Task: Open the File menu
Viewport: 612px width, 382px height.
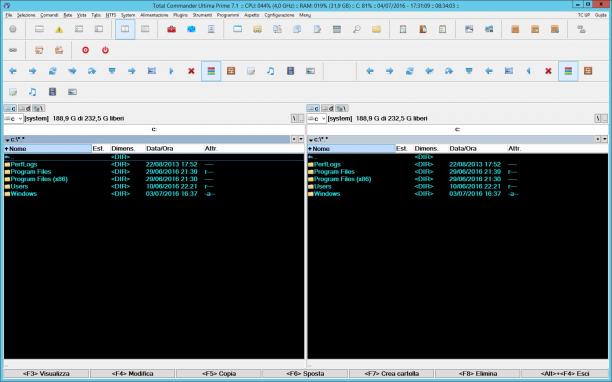Action: pyautogui.click(x=9, y=15)
